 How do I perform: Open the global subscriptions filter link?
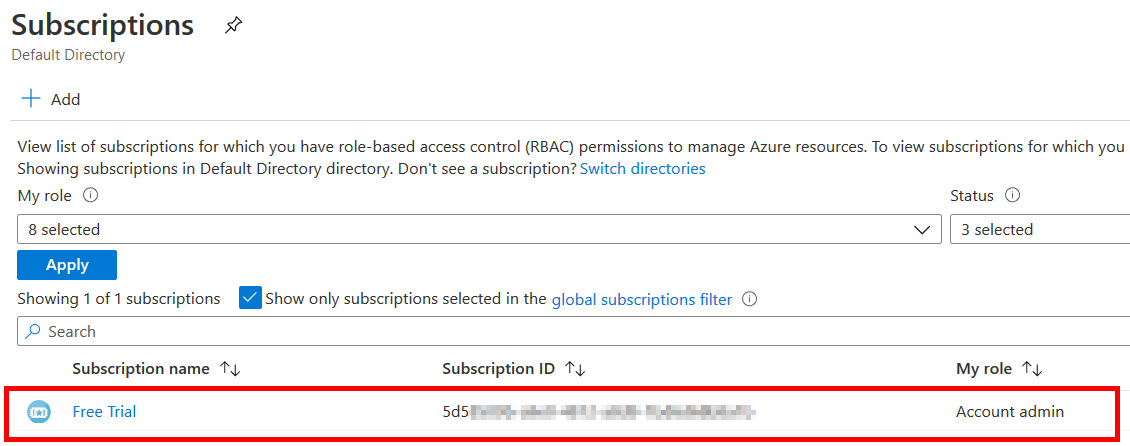click(x=642, y=299)
